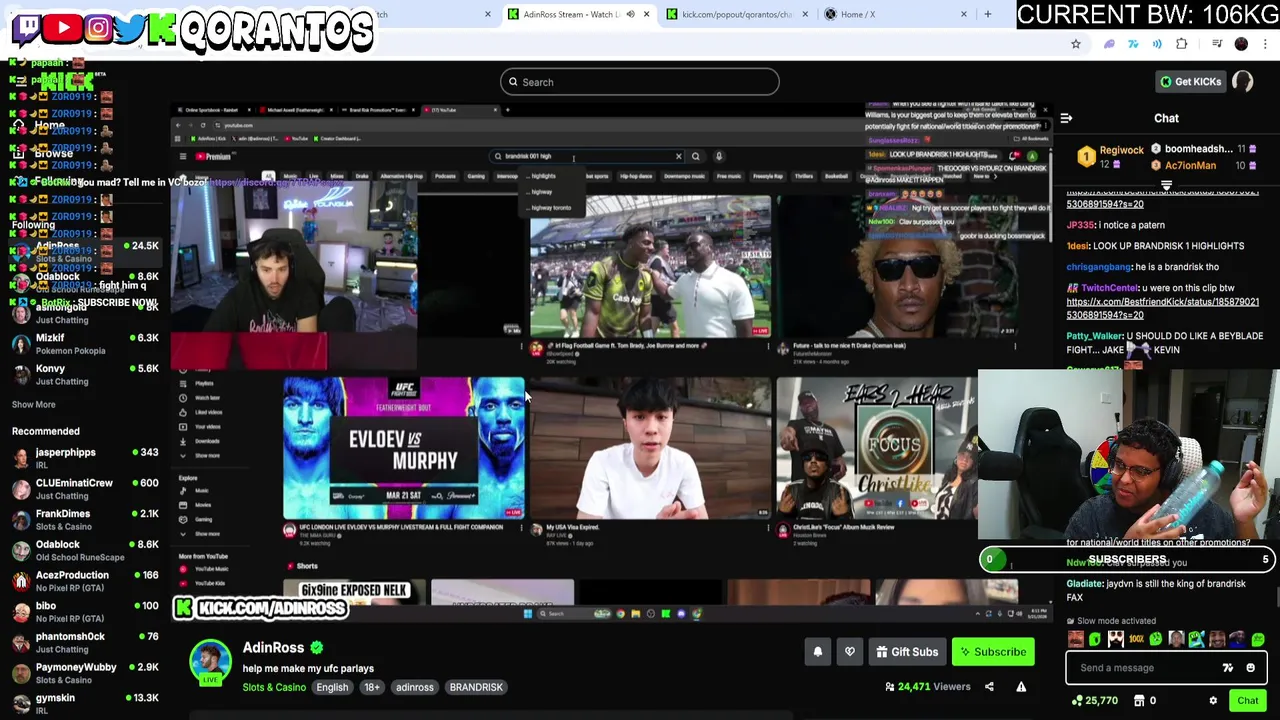Open a new browser tab

pyautogui.click(x=988, y=14)
